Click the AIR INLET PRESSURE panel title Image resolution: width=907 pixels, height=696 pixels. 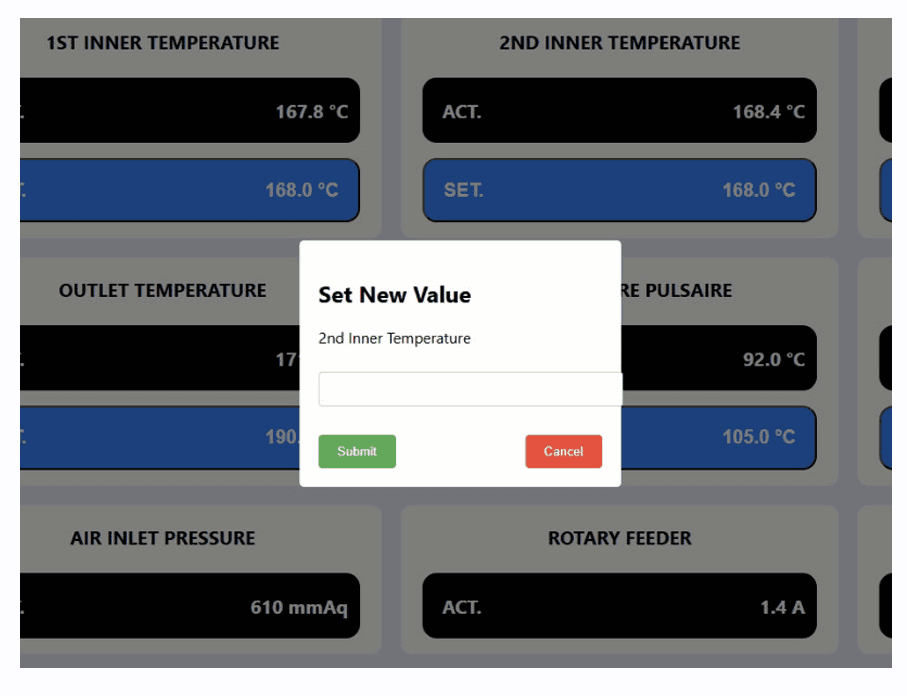point(163,538)
